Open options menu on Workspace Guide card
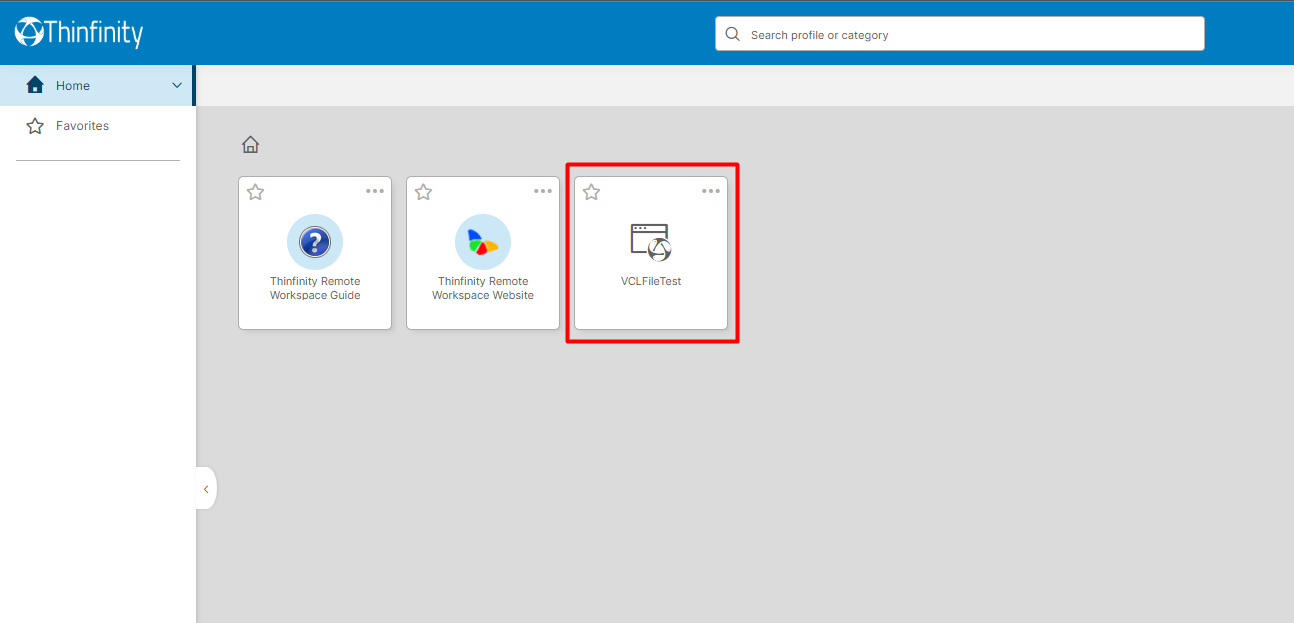The width and height of the screenshot is (1294, 623). pos(375,191)
